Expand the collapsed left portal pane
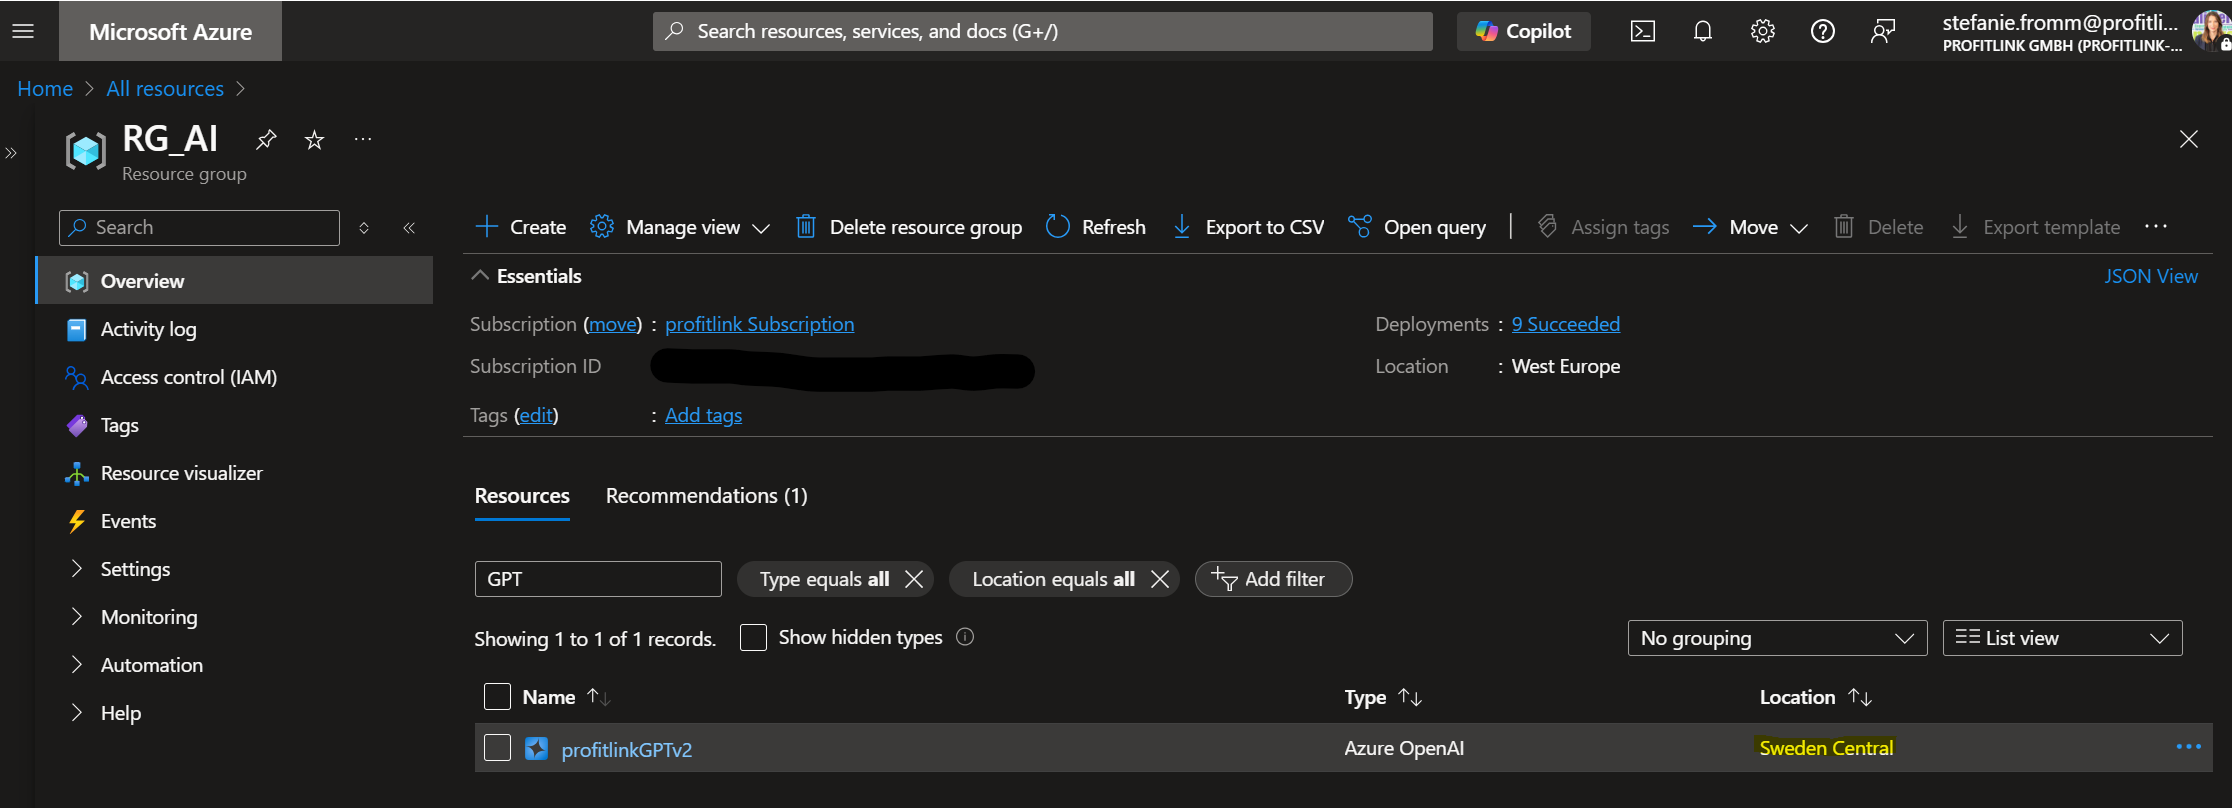 pyautogui.click(x=11, y=153)
